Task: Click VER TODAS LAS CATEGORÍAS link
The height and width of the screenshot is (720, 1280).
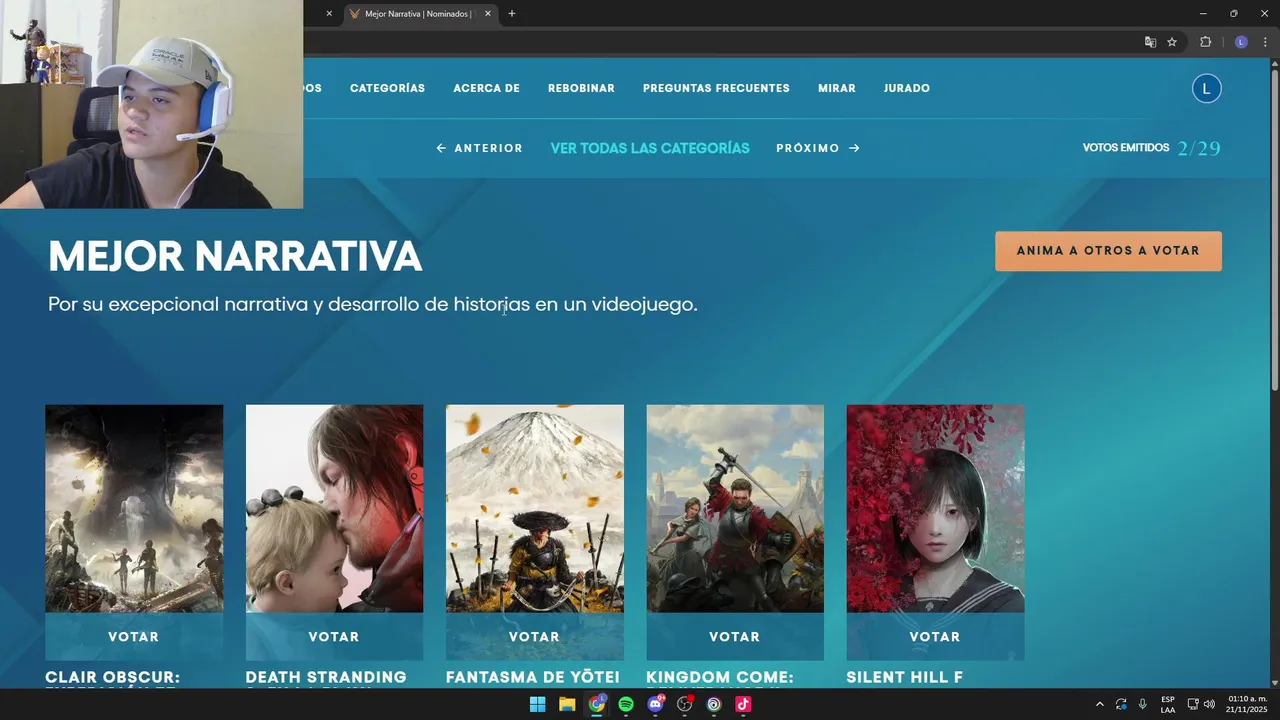Action: [650, 148]
